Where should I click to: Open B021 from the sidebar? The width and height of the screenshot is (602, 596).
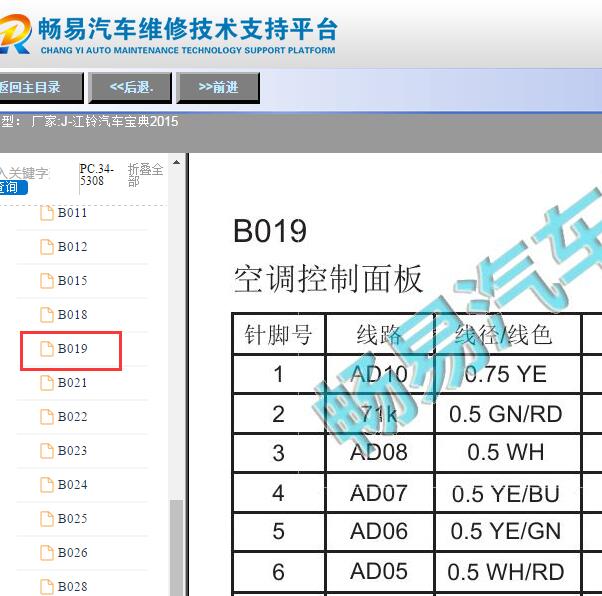tap(72, 382)
